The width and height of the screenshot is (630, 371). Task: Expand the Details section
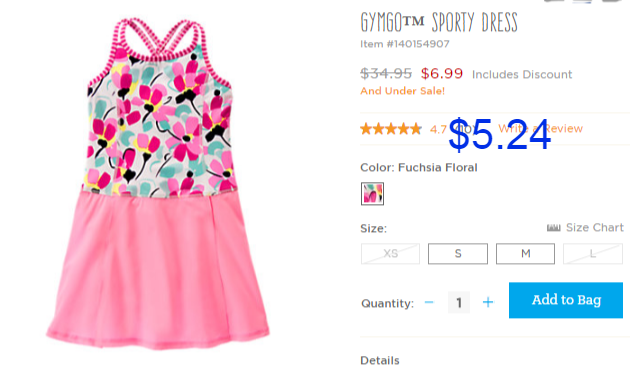380,360
